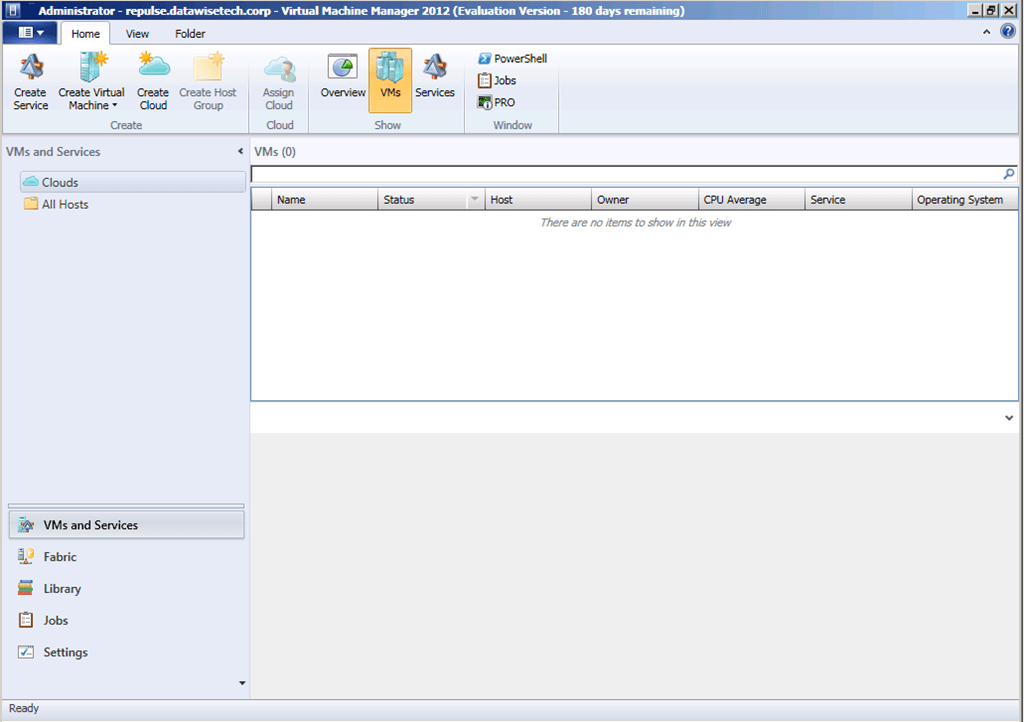The image size is (1024, 722).
Task: Open the Status column filter dropdown
Action: 475,199
